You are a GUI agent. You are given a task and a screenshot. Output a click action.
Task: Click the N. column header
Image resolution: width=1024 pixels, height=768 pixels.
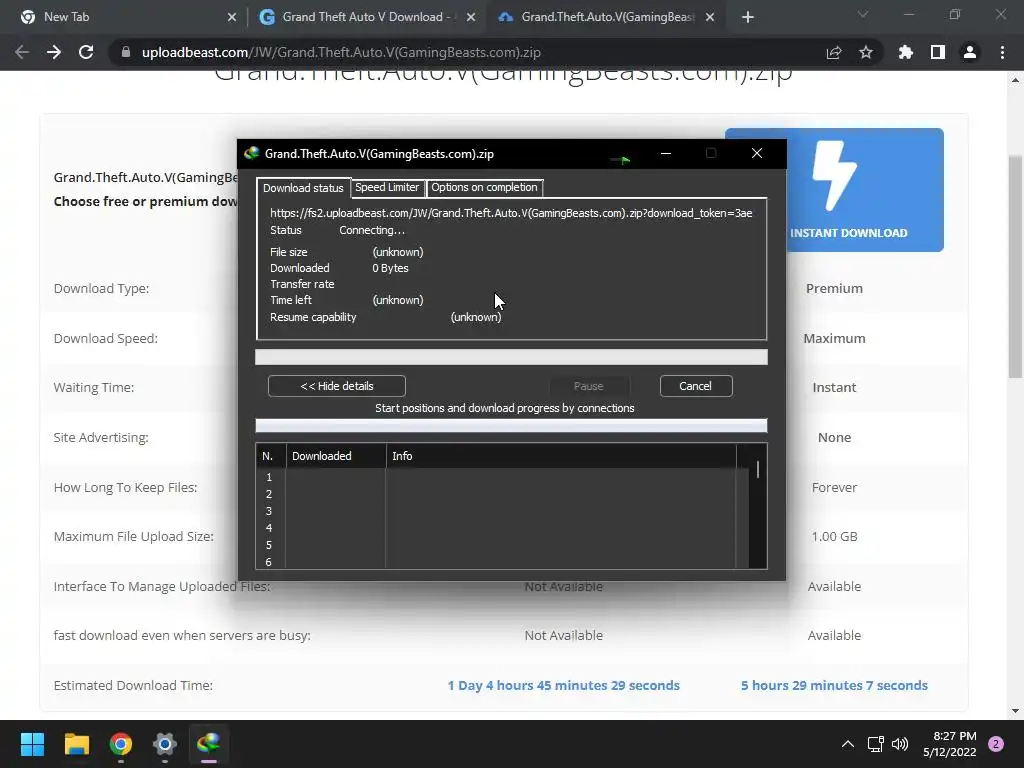271,456
